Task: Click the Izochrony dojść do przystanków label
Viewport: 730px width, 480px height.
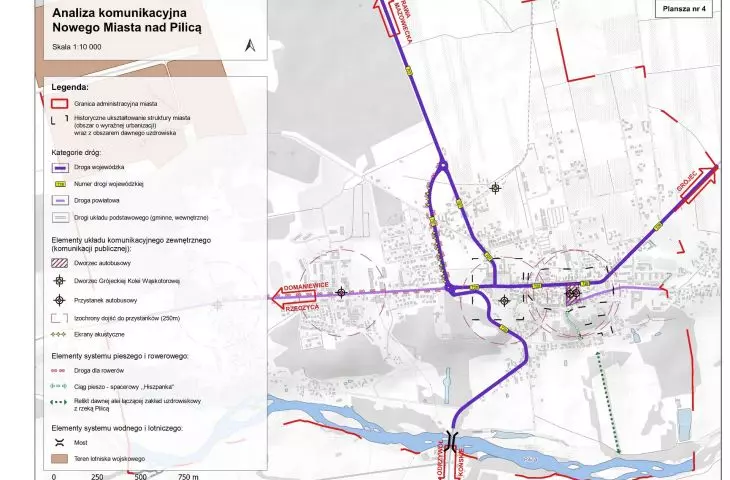Action: tap(127, 318)
